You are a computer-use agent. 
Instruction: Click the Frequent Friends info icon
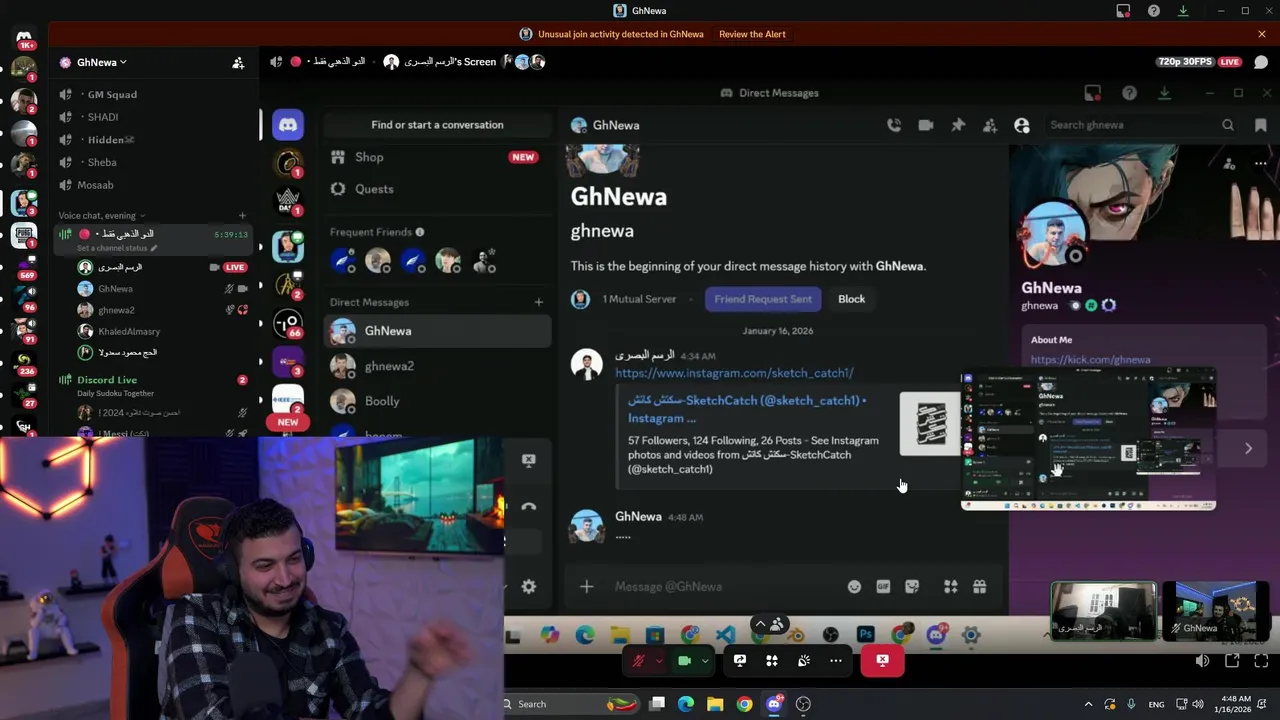pos(420,232)
